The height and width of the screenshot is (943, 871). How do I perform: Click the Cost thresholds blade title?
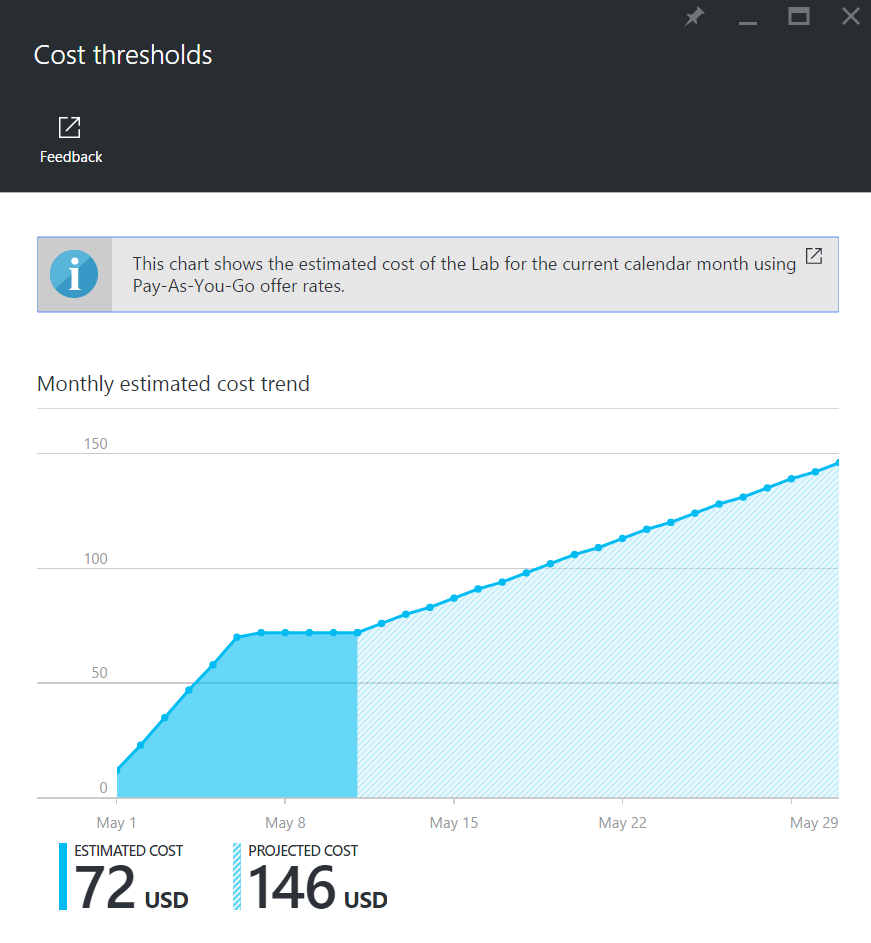(x=123, y=55)
